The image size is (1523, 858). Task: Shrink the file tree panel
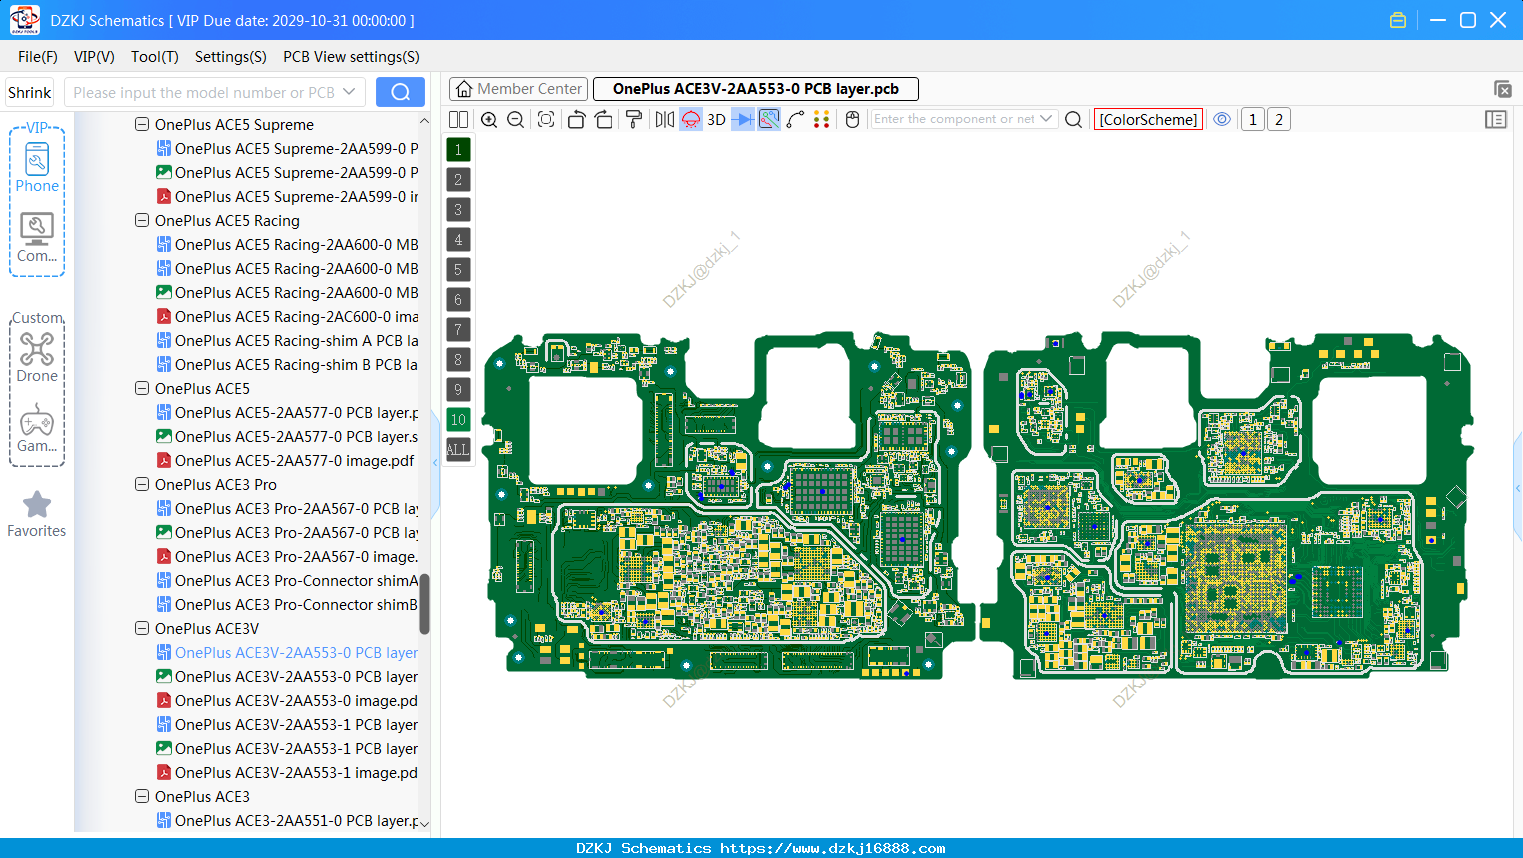tap(30, 92)
